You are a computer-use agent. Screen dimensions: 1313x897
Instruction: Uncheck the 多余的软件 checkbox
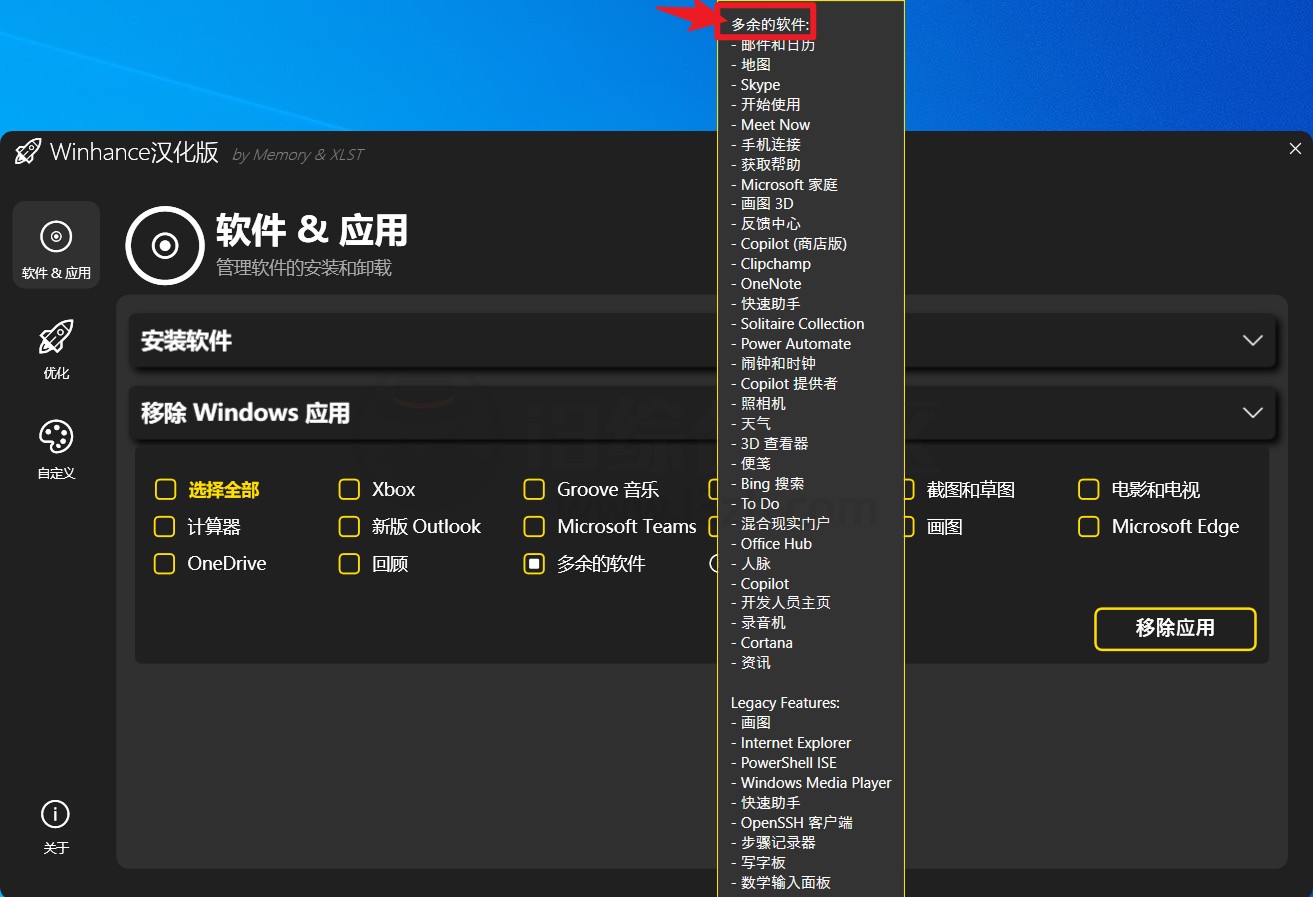coord(533,563)
